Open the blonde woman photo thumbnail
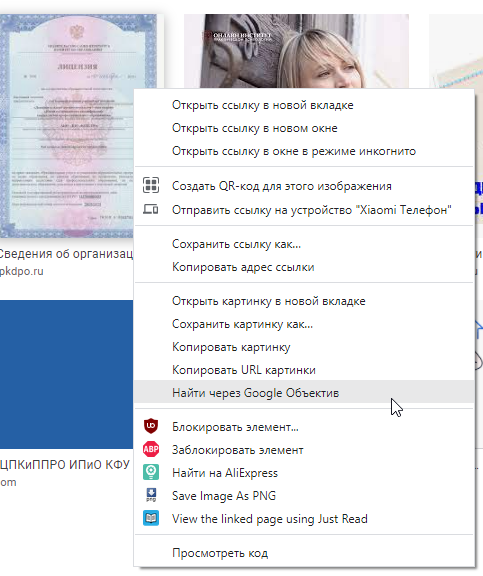This screenshot has width=483, height=576. [x=296, y=51]
